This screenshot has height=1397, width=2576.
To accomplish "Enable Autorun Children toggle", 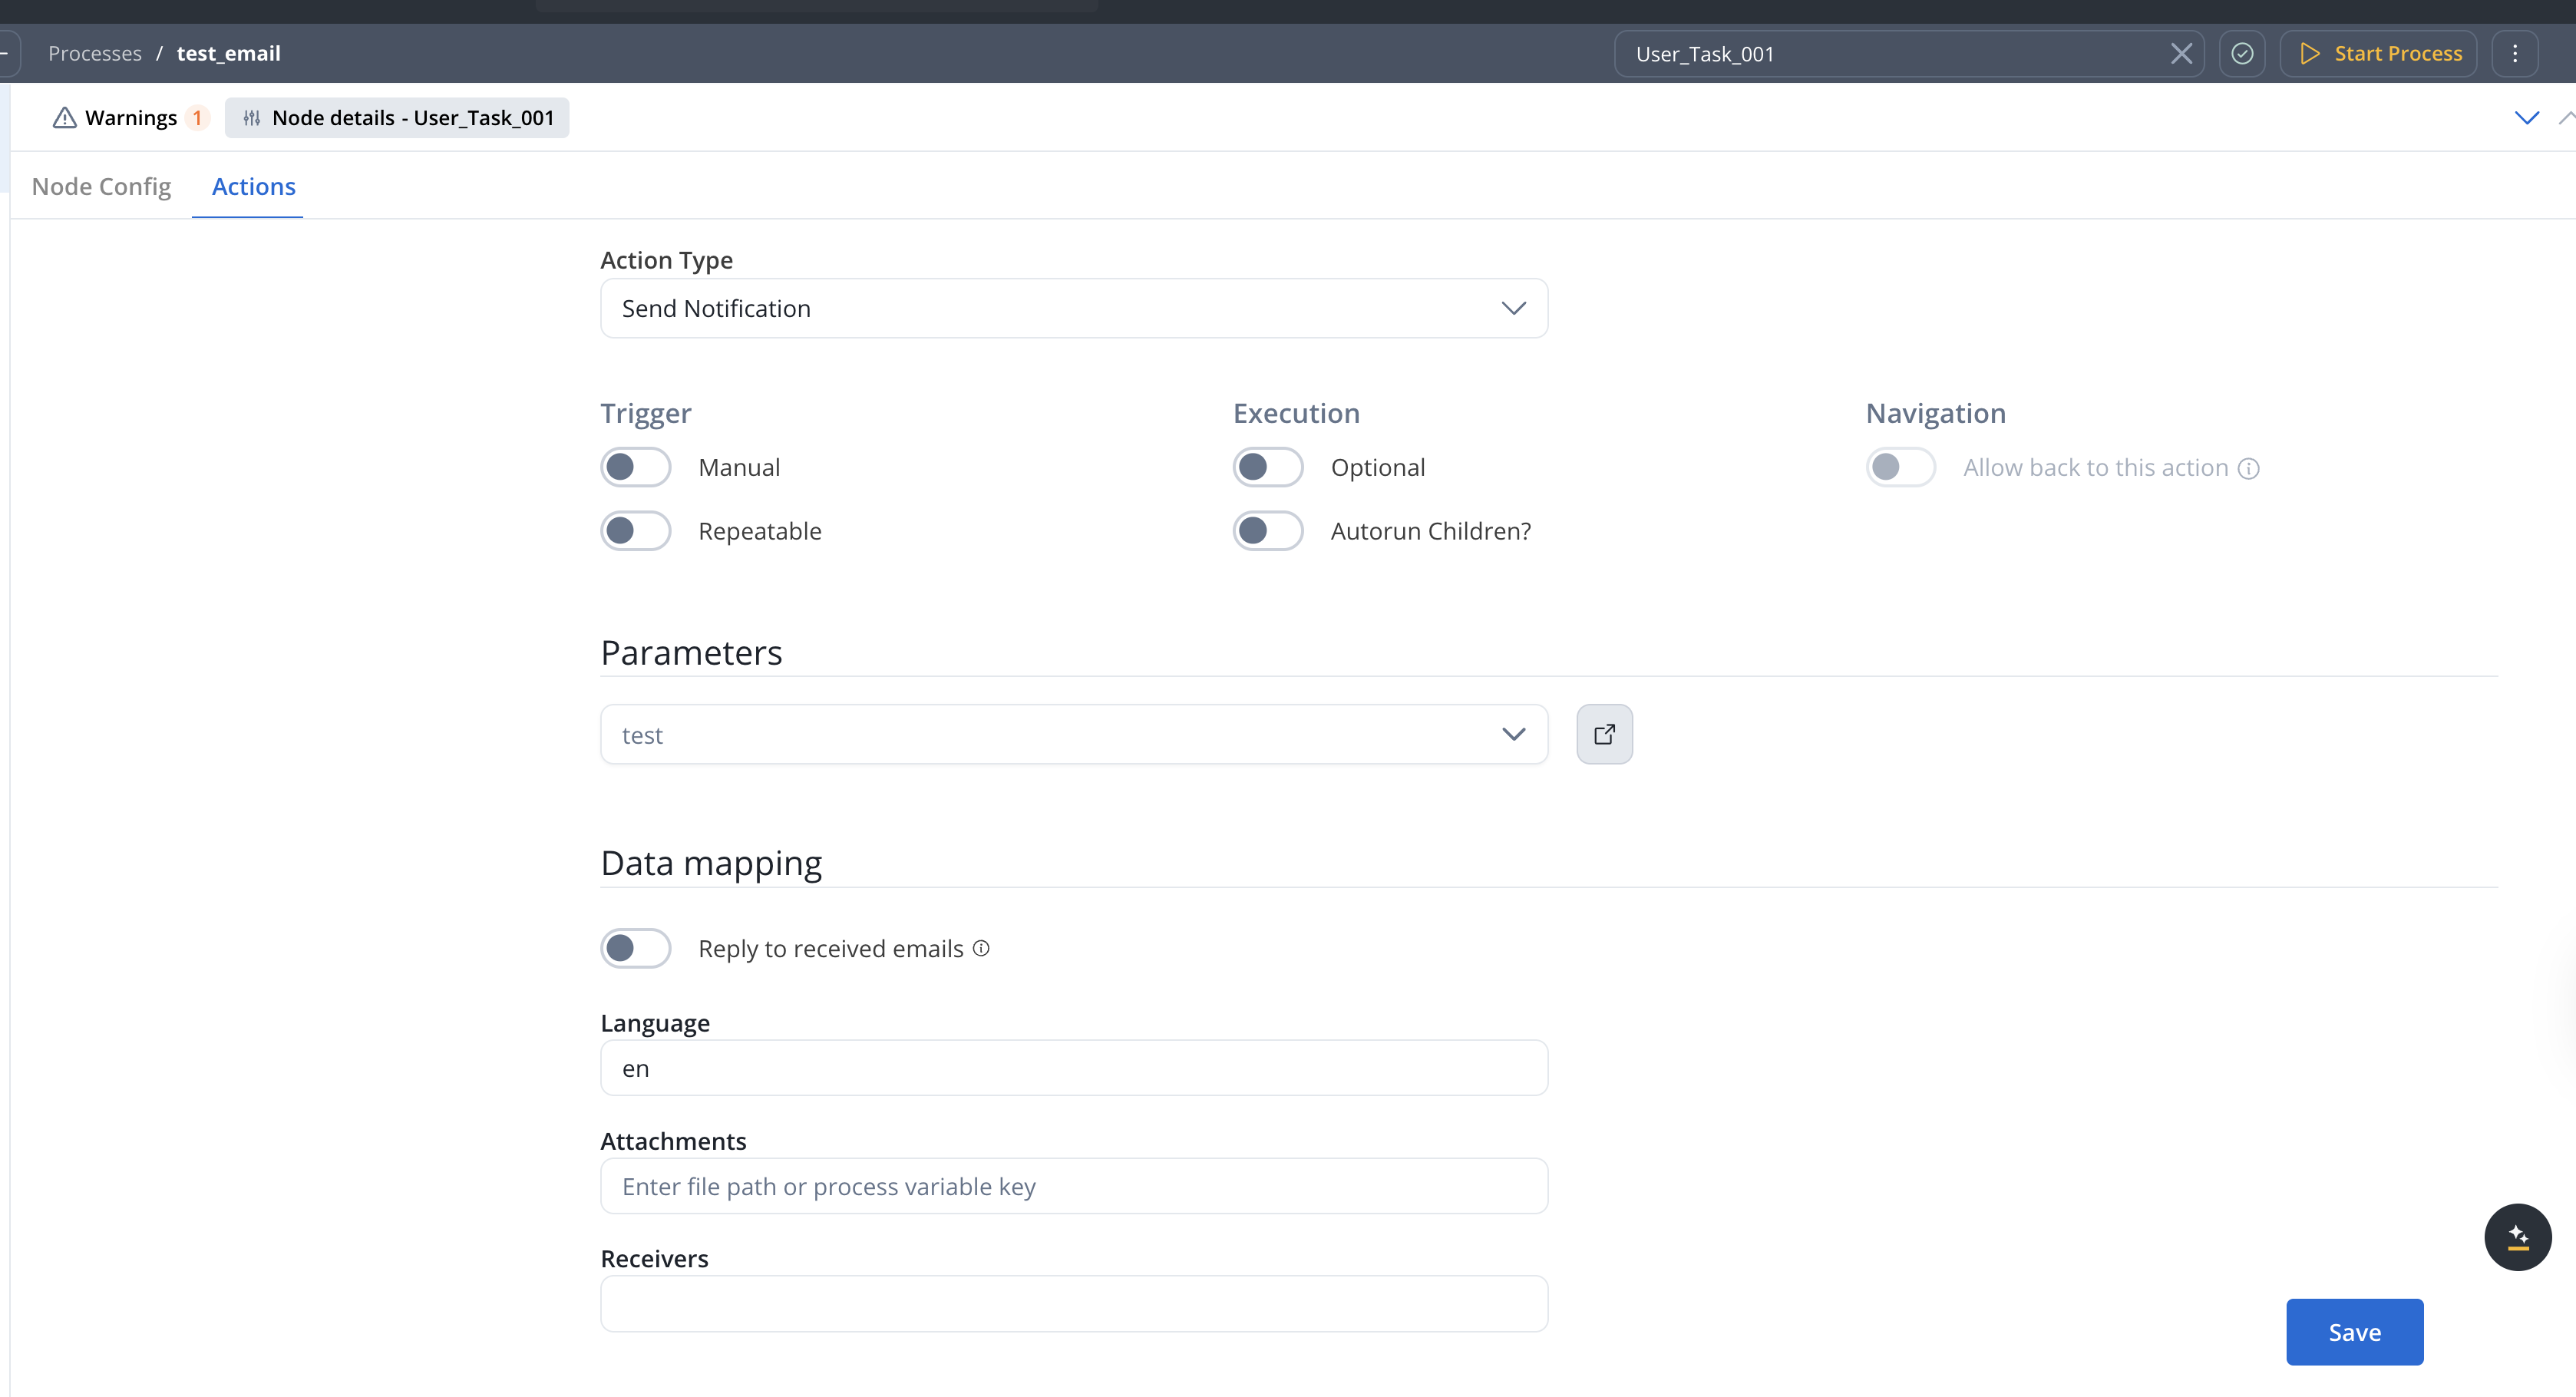I will point(1267,531).
